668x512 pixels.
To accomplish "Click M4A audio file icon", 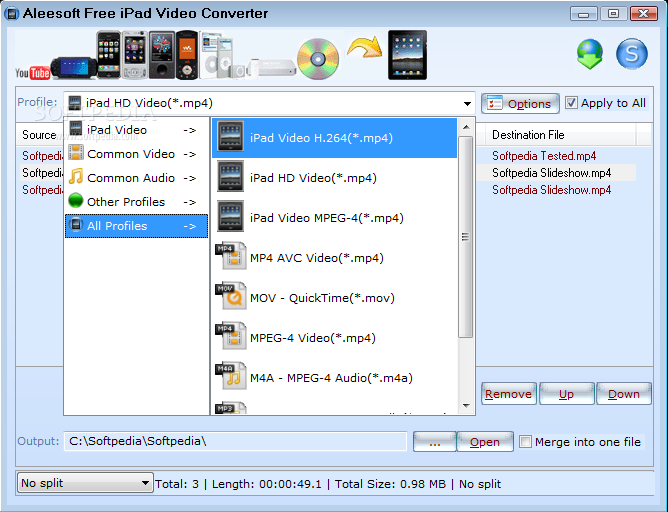I will coord(230,376).
